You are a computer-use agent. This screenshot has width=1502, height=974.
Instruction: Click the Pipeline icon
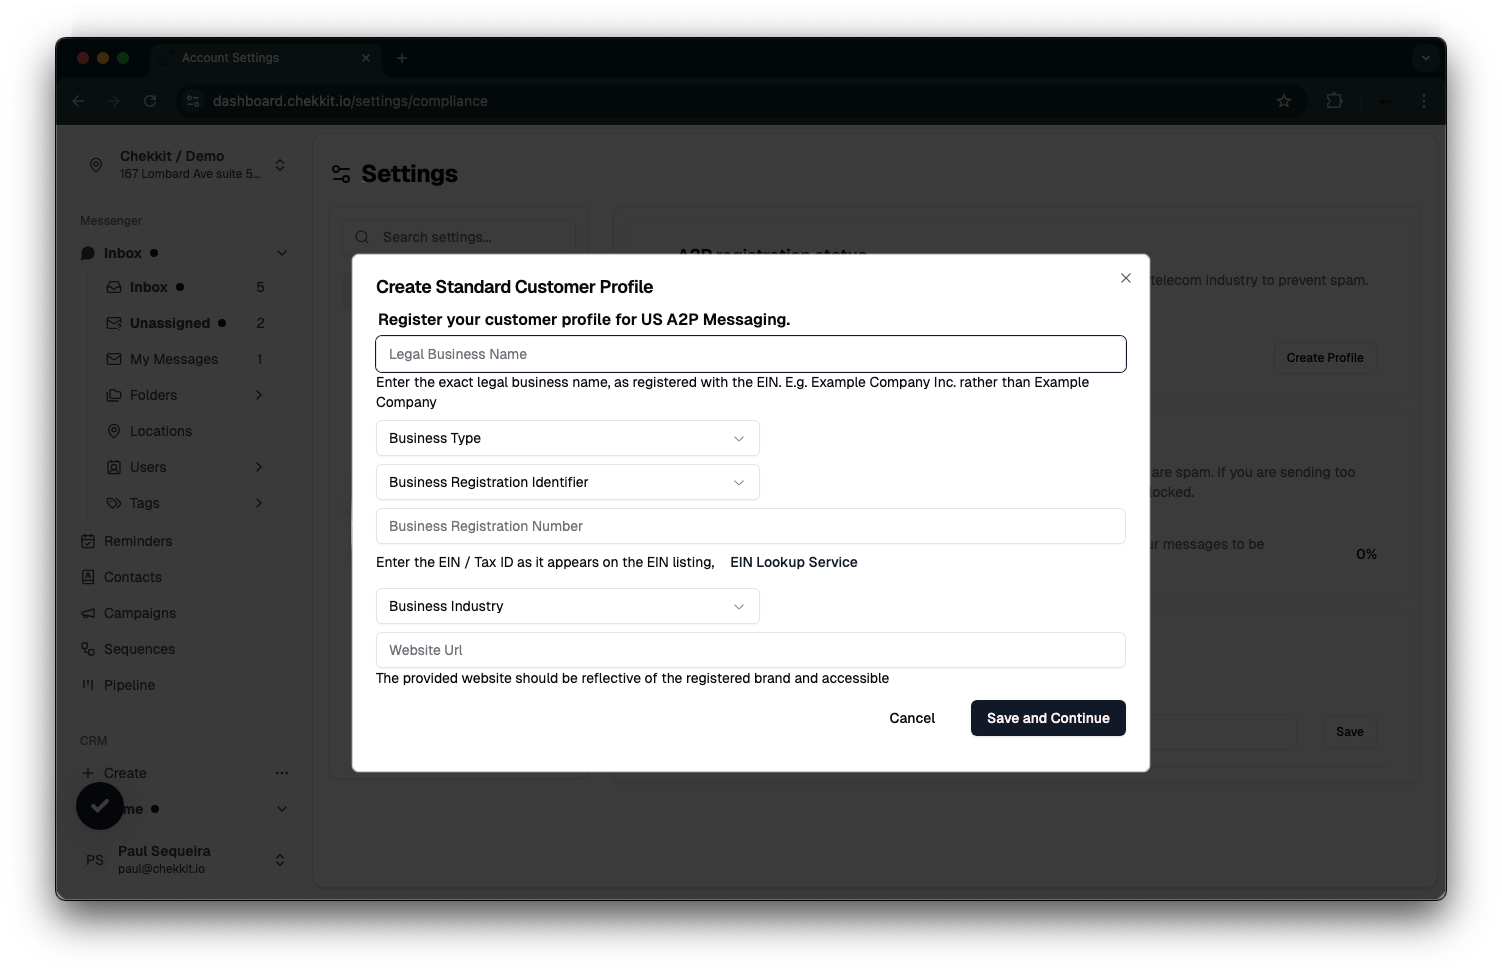click(88, 685)
